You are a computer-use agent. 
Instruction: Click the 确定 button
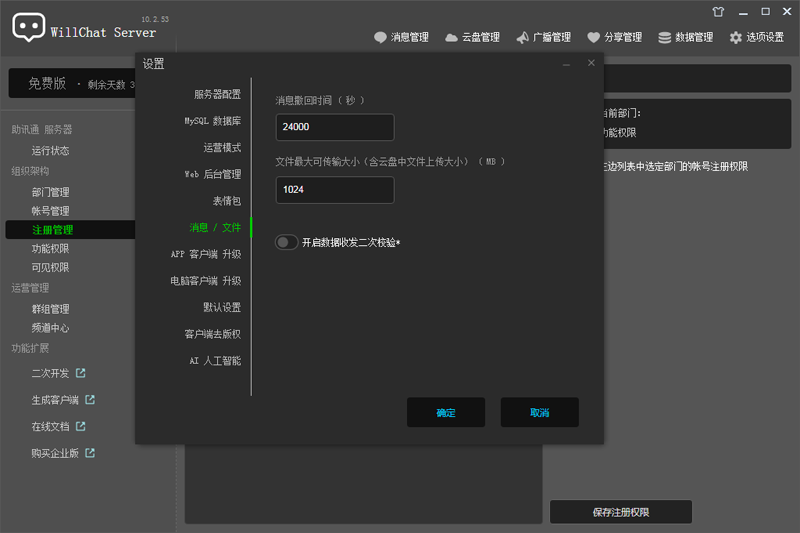click(x=446, y=413)
